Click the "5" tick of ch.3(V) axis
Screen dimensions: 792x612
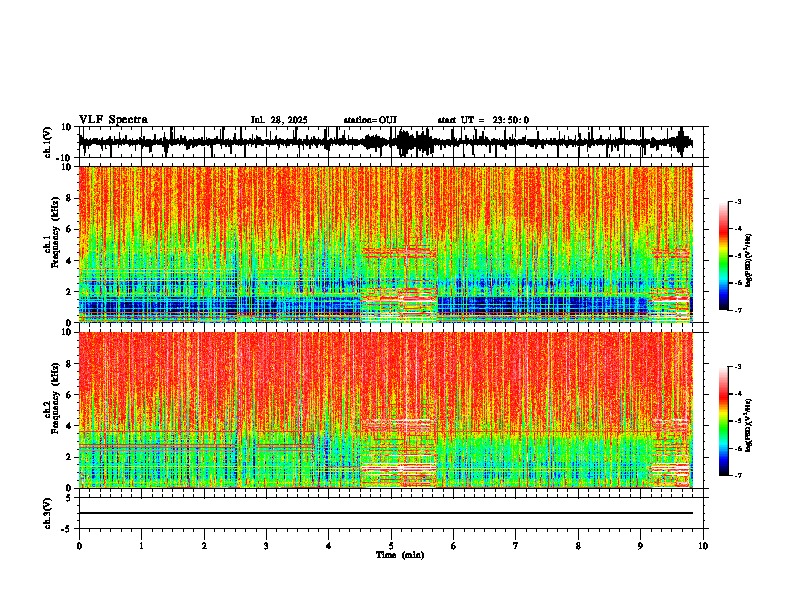(x=70, y=498)
